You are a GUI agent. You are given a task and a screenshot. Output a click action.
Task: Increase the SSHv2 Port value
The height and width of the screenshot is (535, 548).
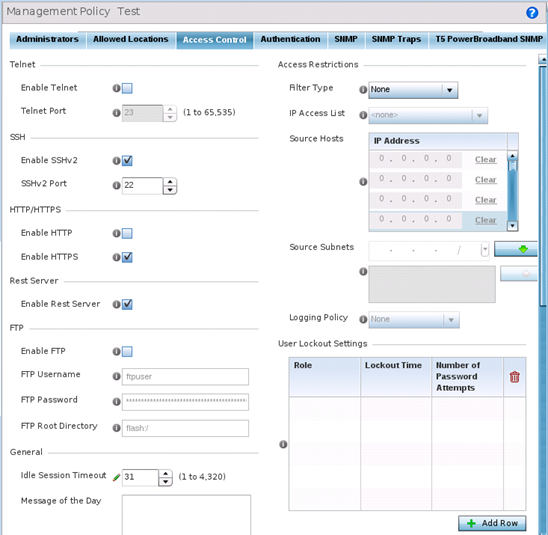(170, 182)
